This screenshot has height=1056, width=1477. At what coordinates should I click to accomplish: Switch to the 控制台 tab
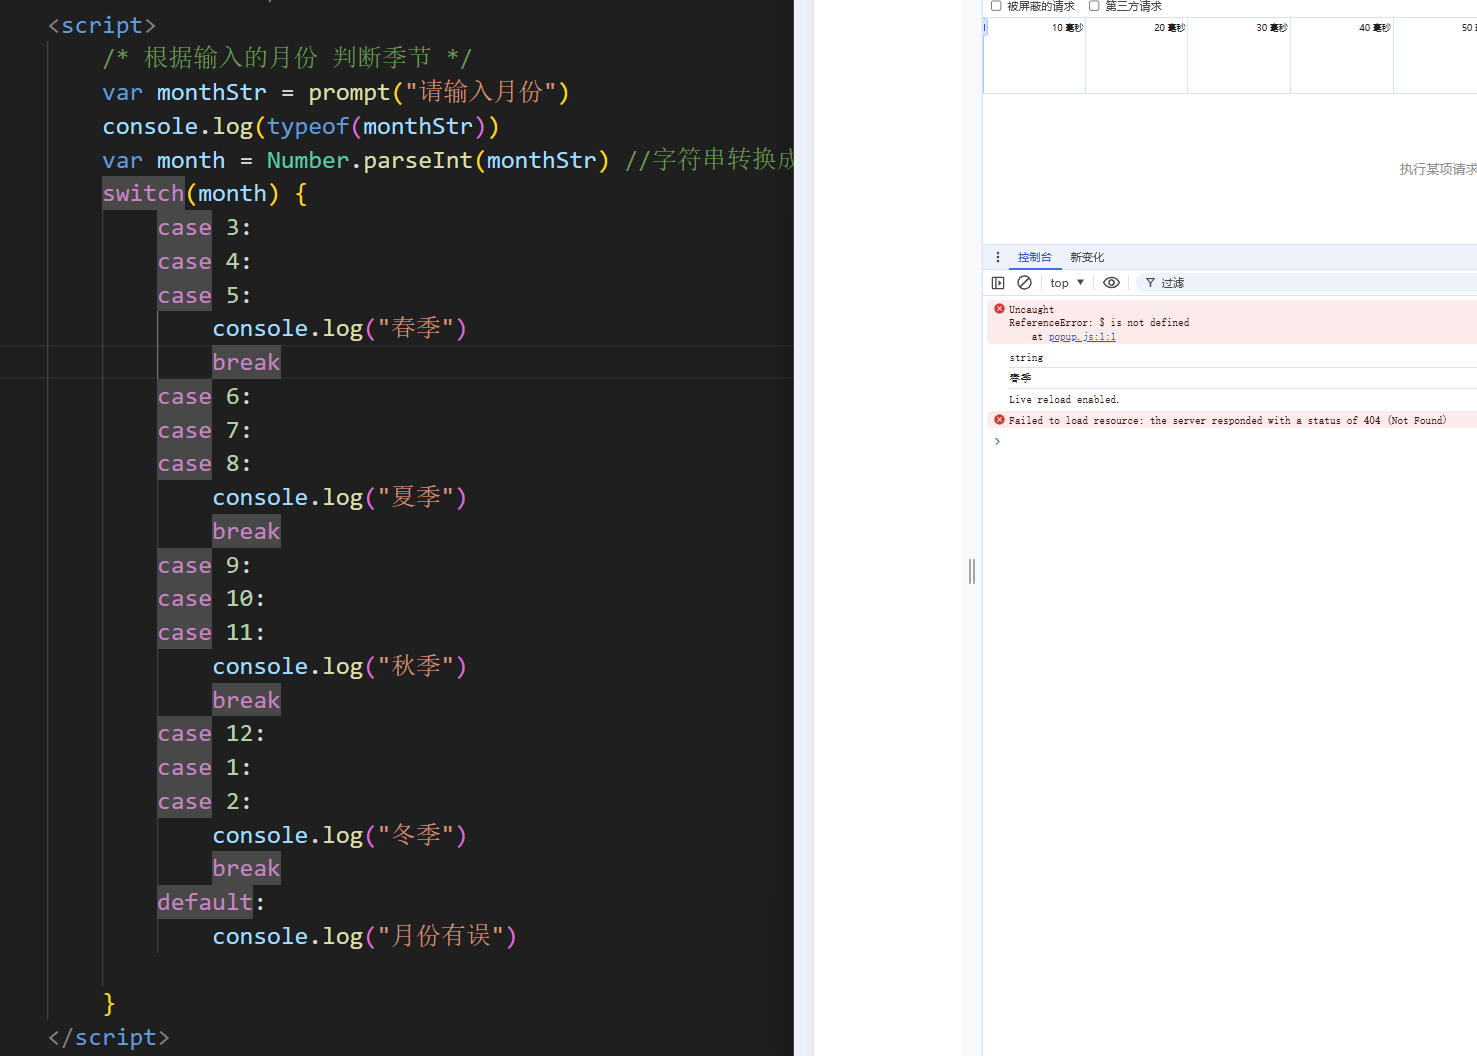coord(1034,257)
